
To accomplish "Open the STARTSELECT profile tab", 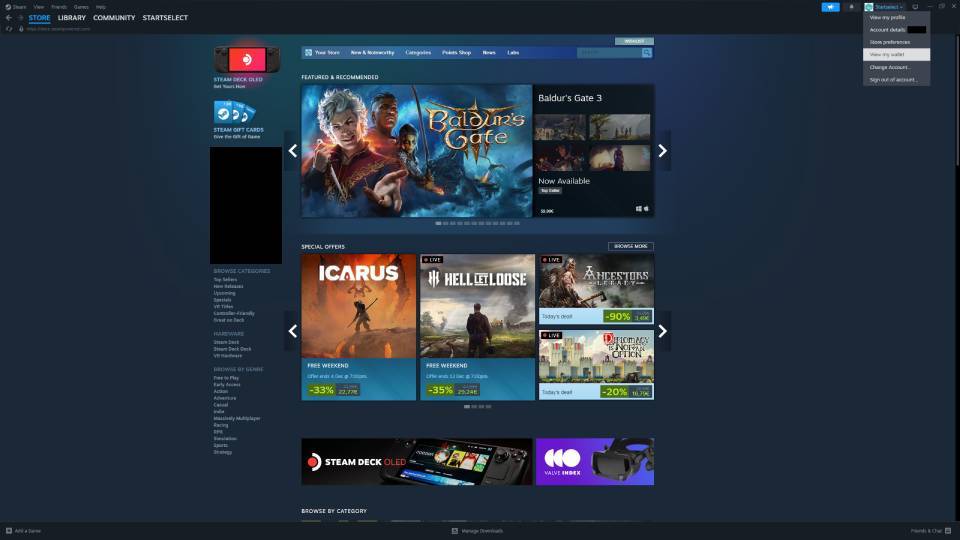I will [x=165, y=18].
